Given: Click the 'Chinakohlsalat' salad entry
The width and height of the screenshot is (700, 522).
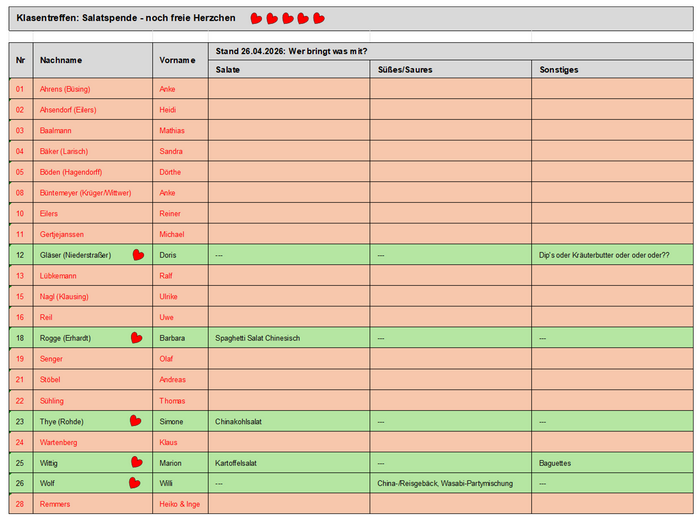Looking at the screenshot, I should (x=238, y=422).
